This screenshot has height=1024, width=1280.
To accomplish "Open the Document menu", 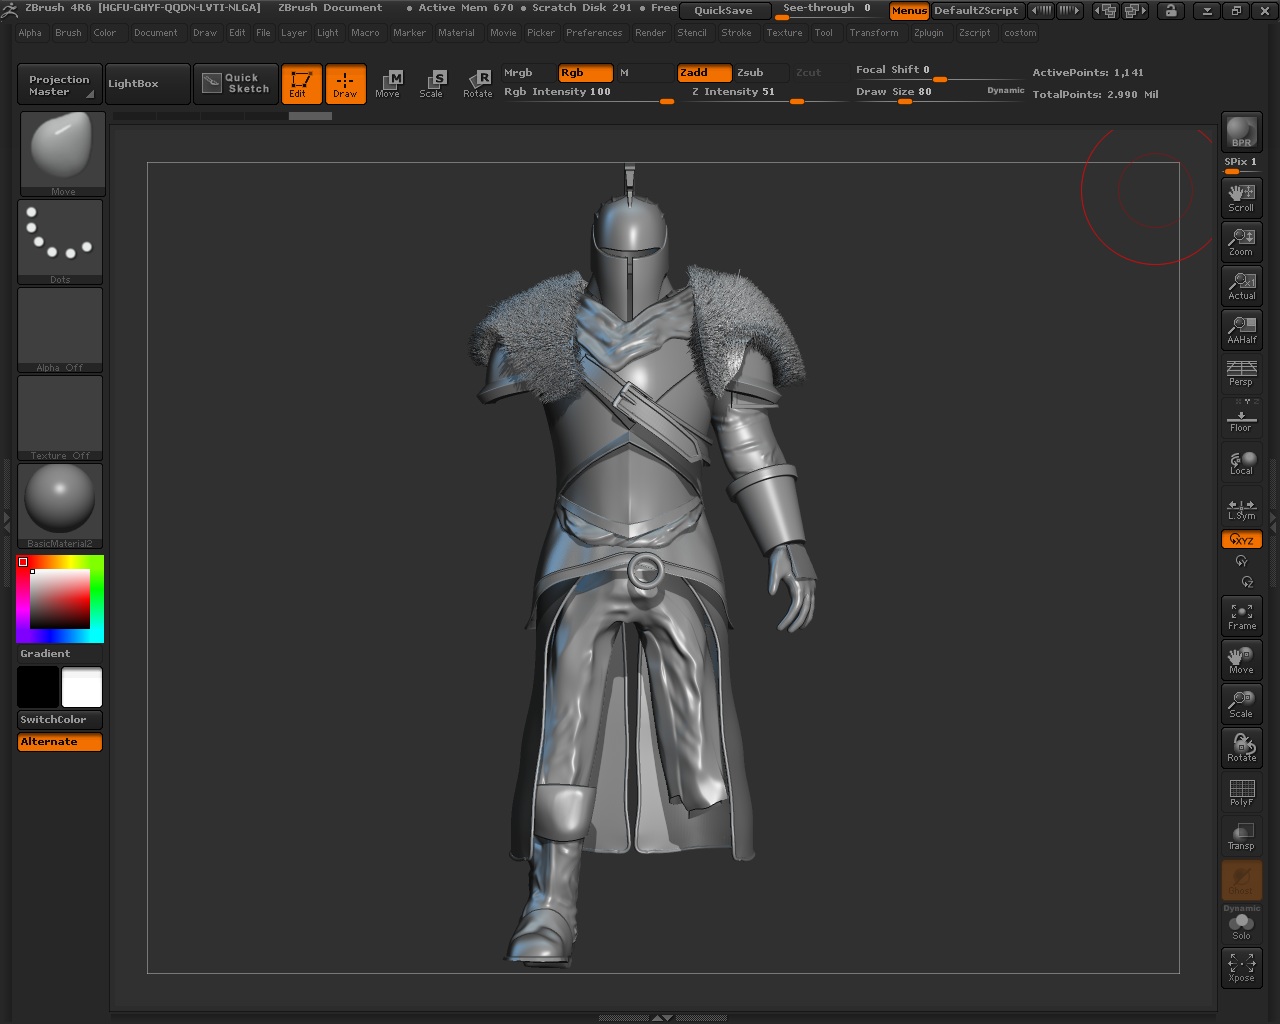I will 156,33.
